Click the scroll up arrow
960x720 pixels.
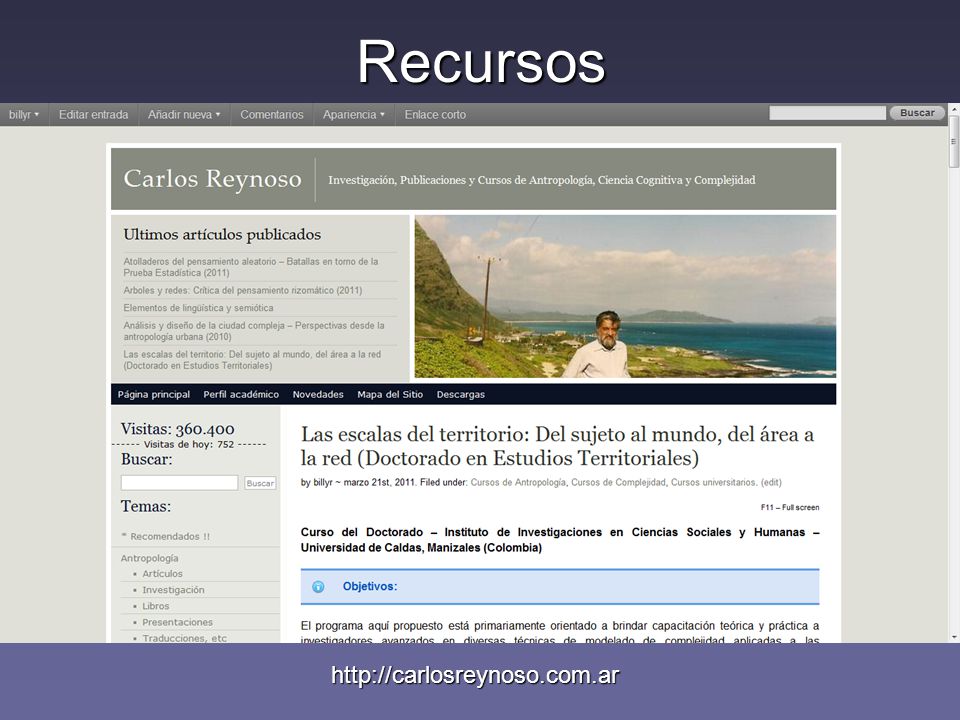[x=953, y=109]
